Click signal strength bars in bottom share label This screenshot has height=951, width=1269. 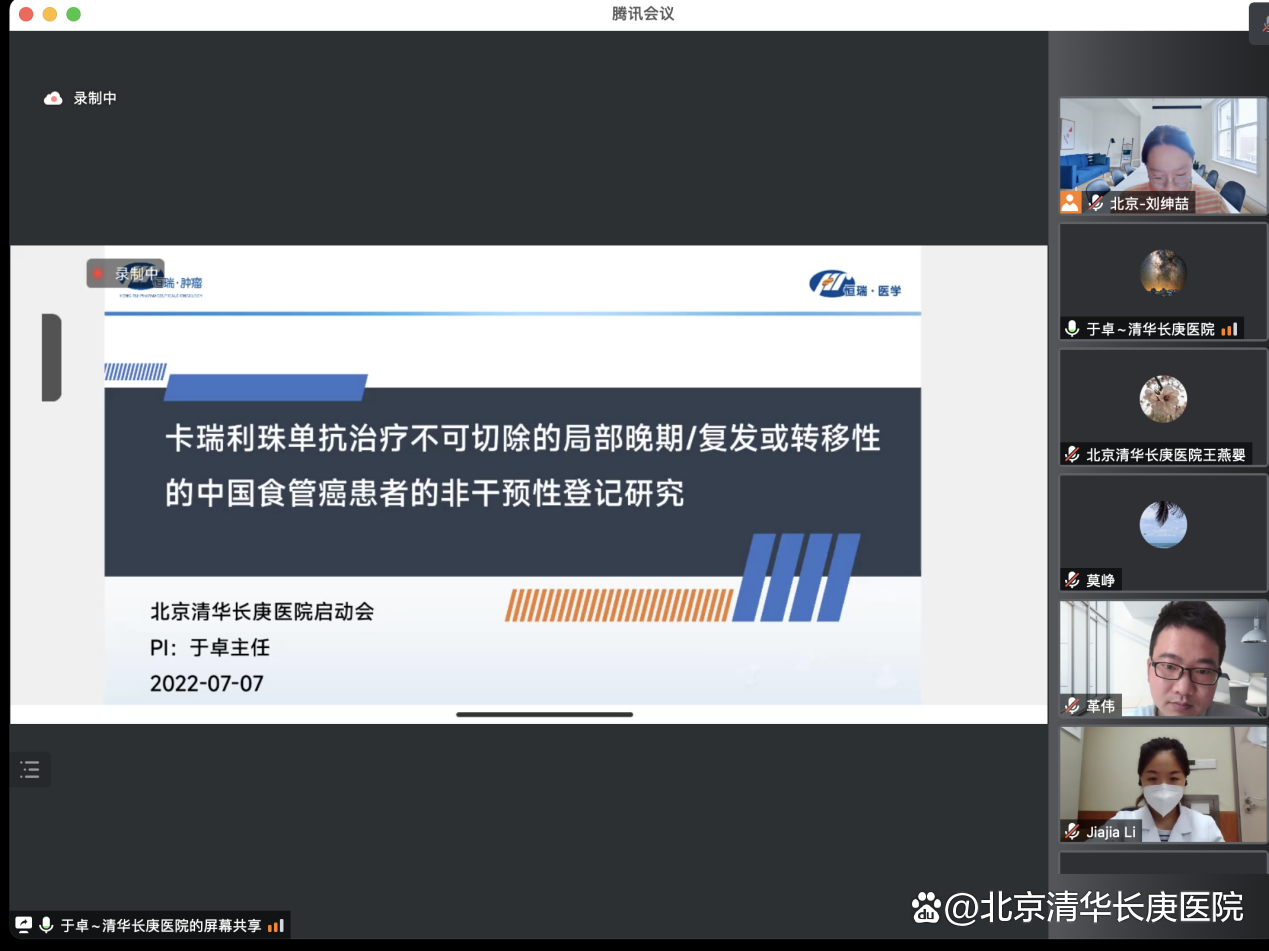coord(276,925)
